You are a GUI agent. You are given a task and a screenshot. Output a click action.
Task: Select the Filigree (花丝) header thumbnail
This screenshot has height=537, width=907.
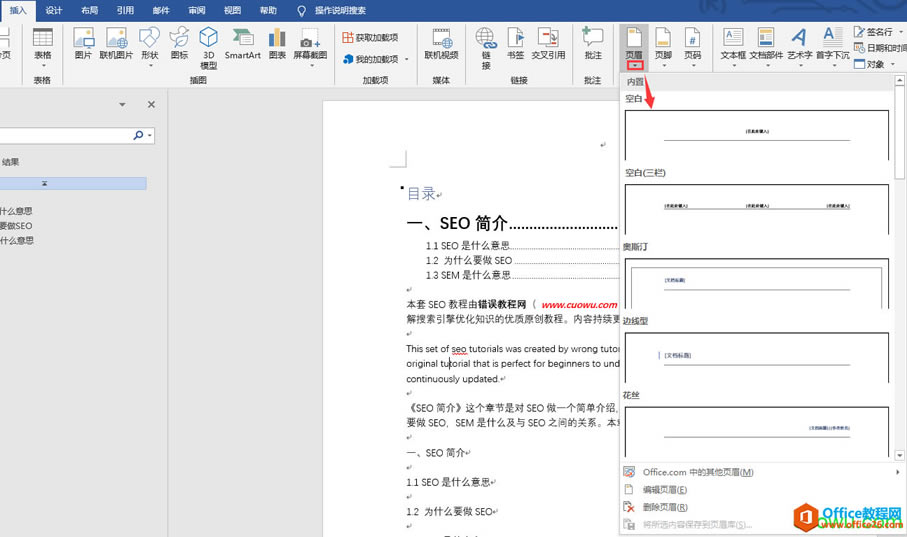[x=757, y=432]
